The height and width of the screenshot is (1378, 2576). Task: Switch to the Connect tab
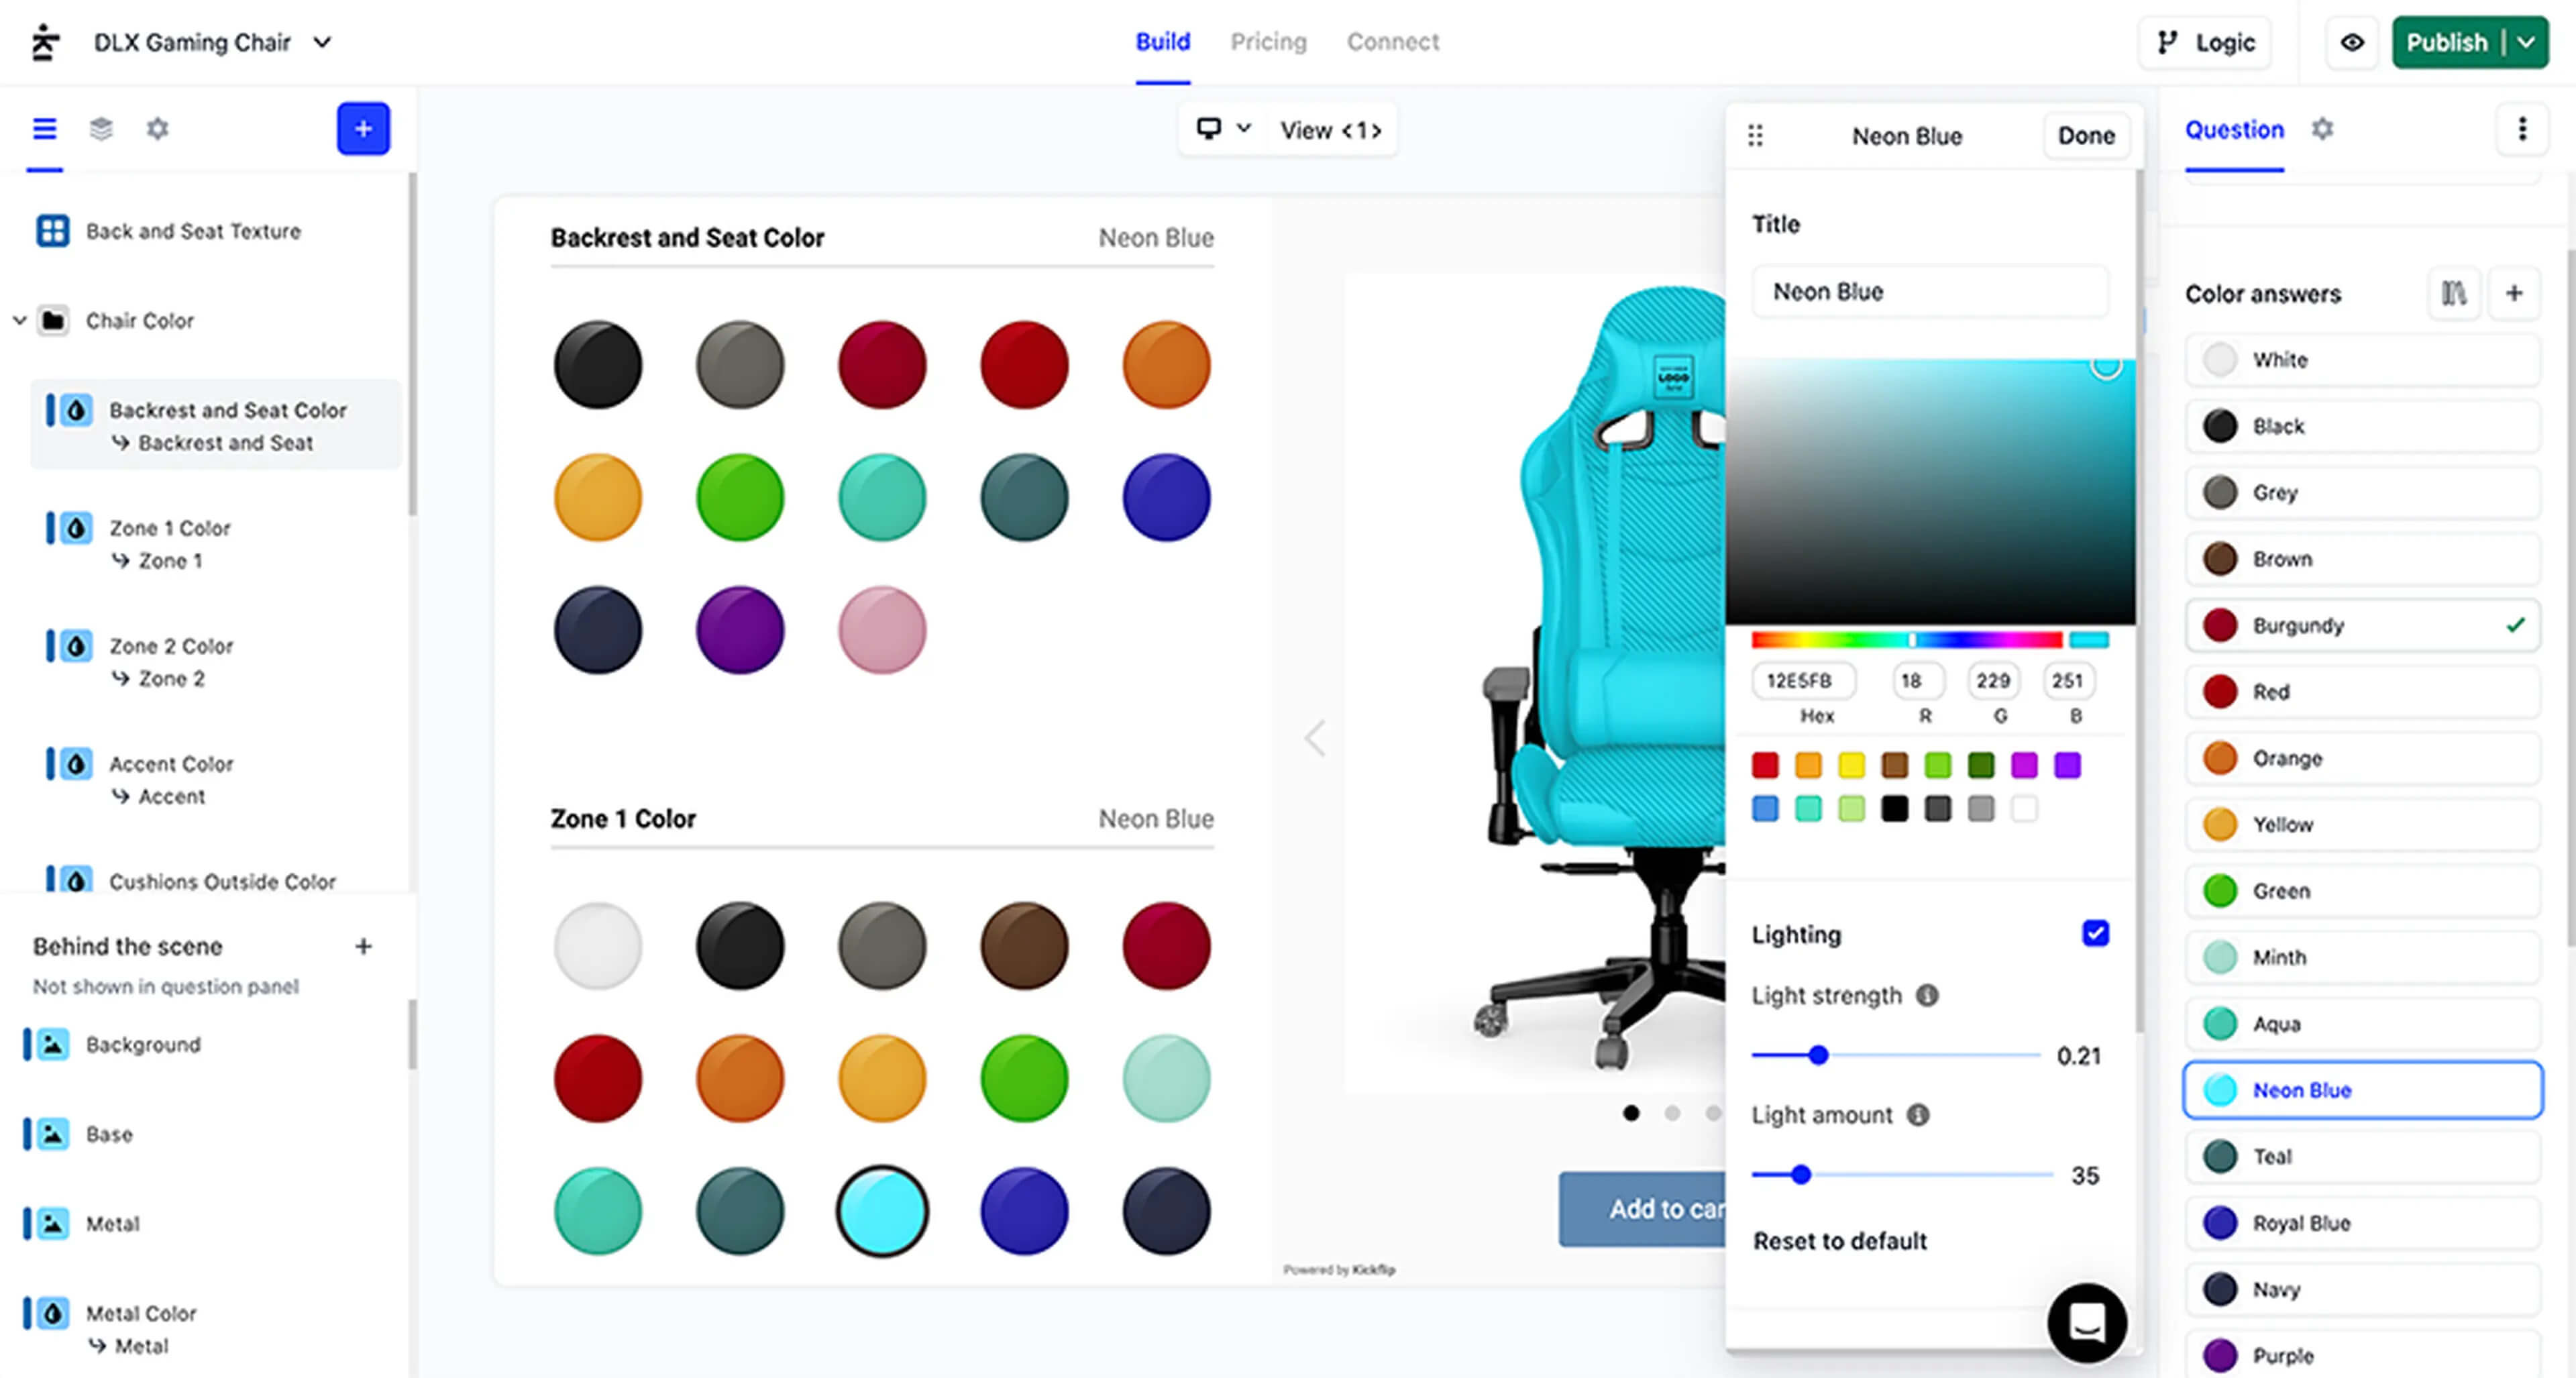pyautogui.click(x=1392, y=42)
